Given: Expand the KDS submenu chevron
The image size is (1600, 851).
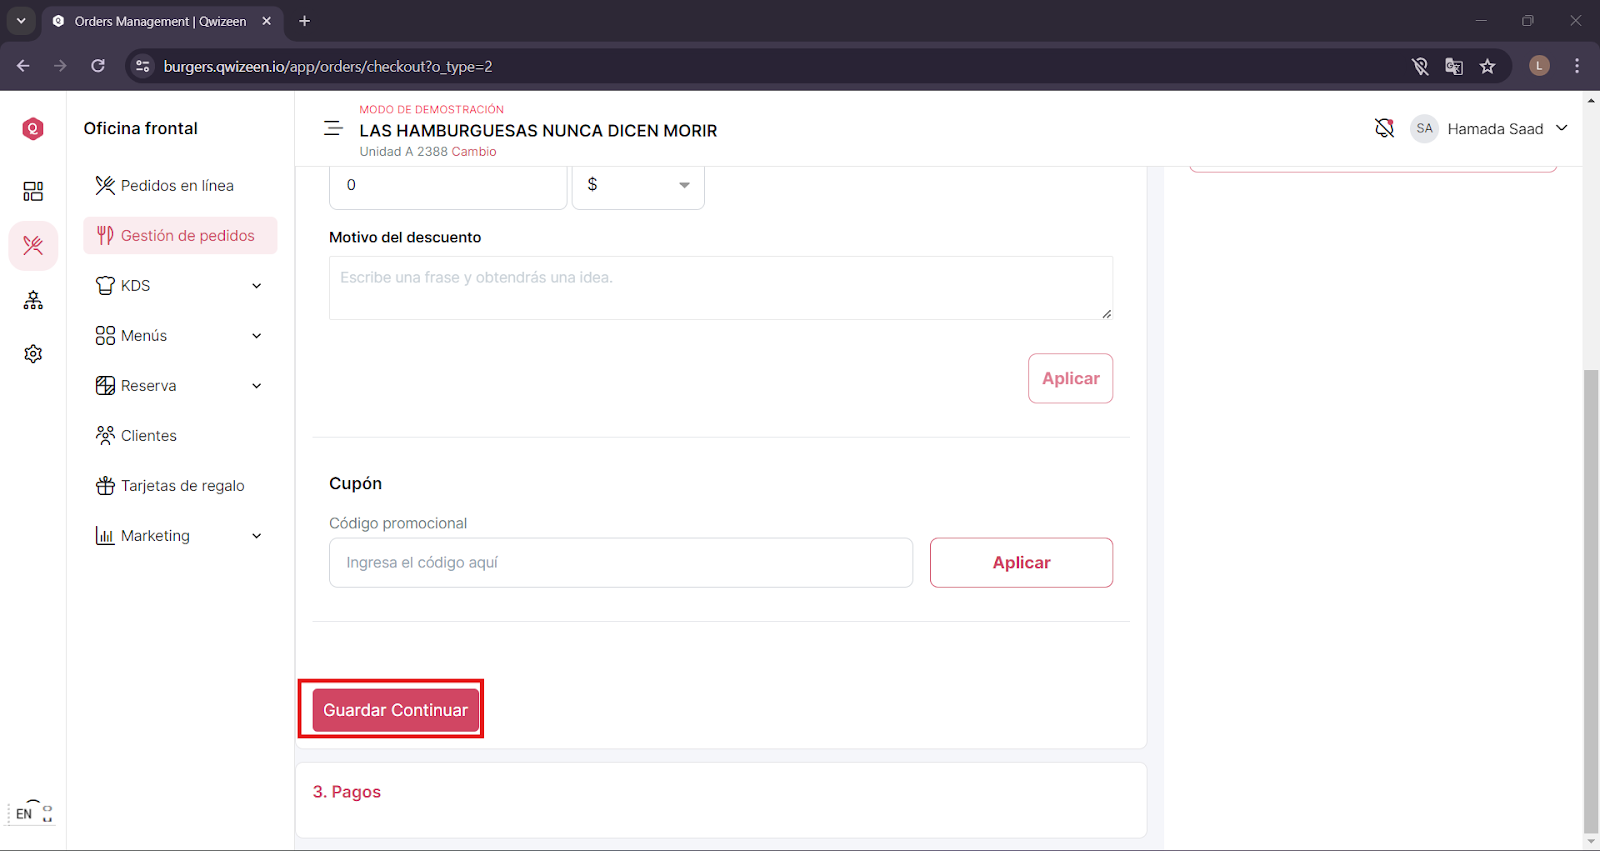Looking at the screenshot, I should pos(257,286).
